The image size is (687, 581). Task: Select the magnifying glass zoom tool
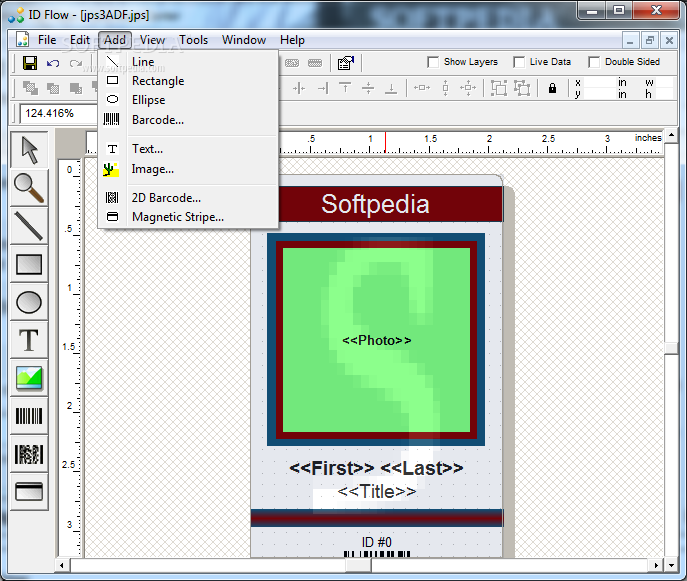click(x=29, y=188)
